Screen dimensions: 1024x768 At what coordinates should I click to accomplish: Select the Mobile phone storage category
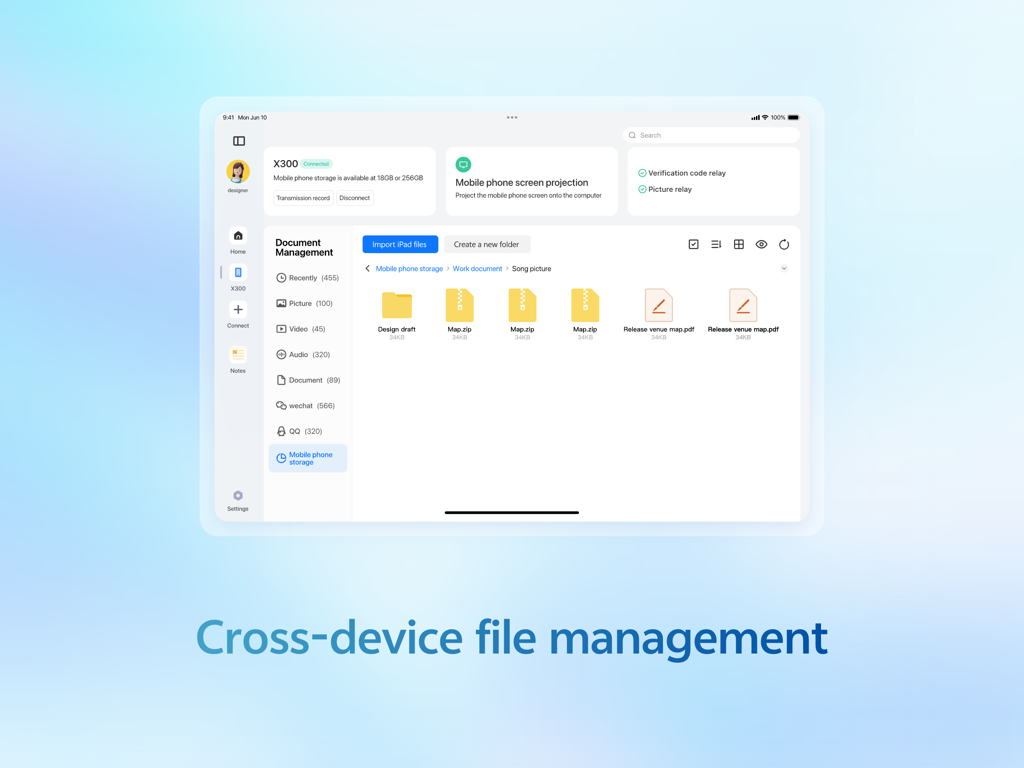click(307, 457)
